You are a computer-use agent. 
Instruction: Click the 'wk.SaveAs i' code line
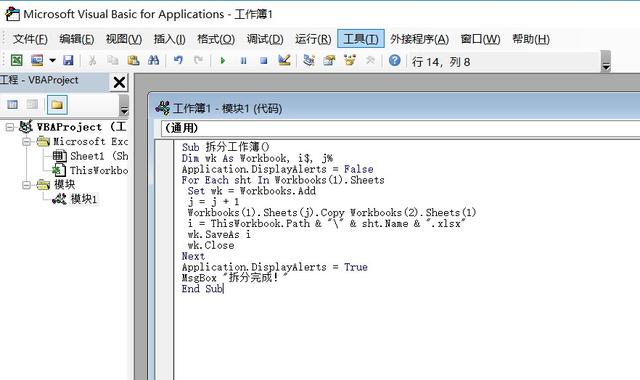(x=219, y=234)
